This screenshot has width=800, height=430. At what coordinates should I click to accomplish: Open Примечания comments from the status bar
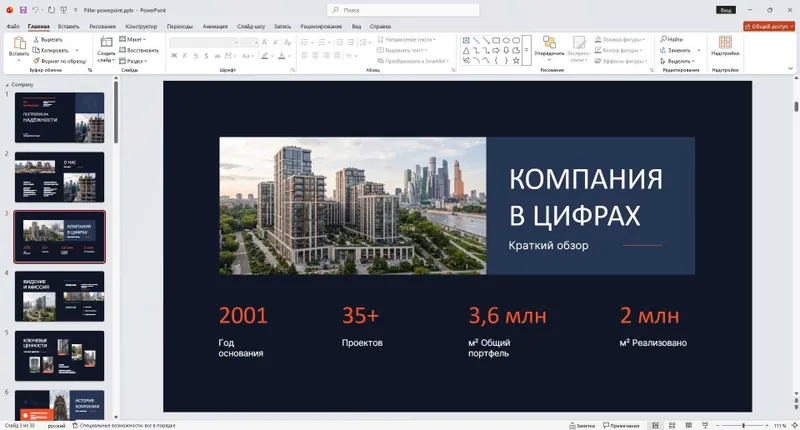point(621,425)
